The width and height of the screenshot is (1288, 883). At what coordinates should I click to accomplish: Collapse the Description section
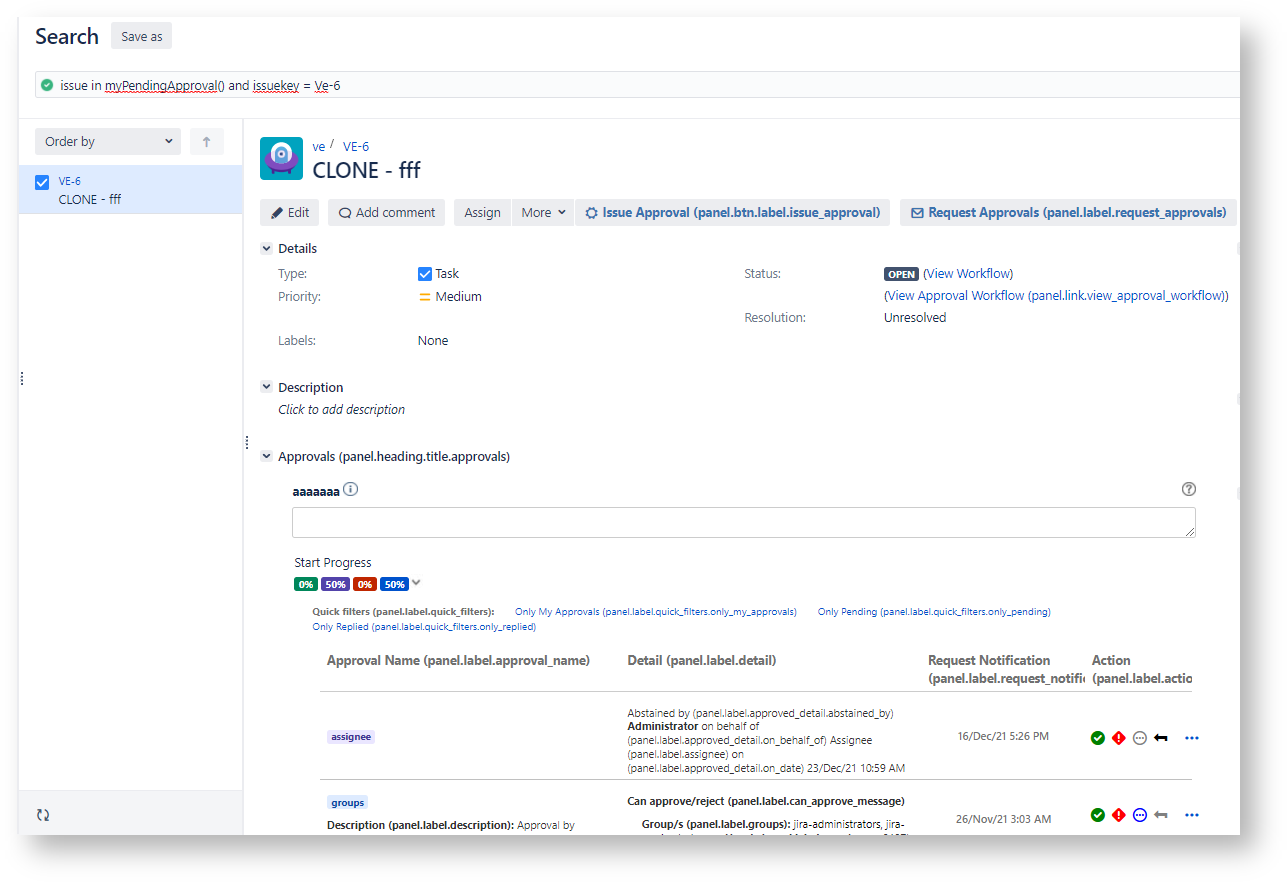266,387
